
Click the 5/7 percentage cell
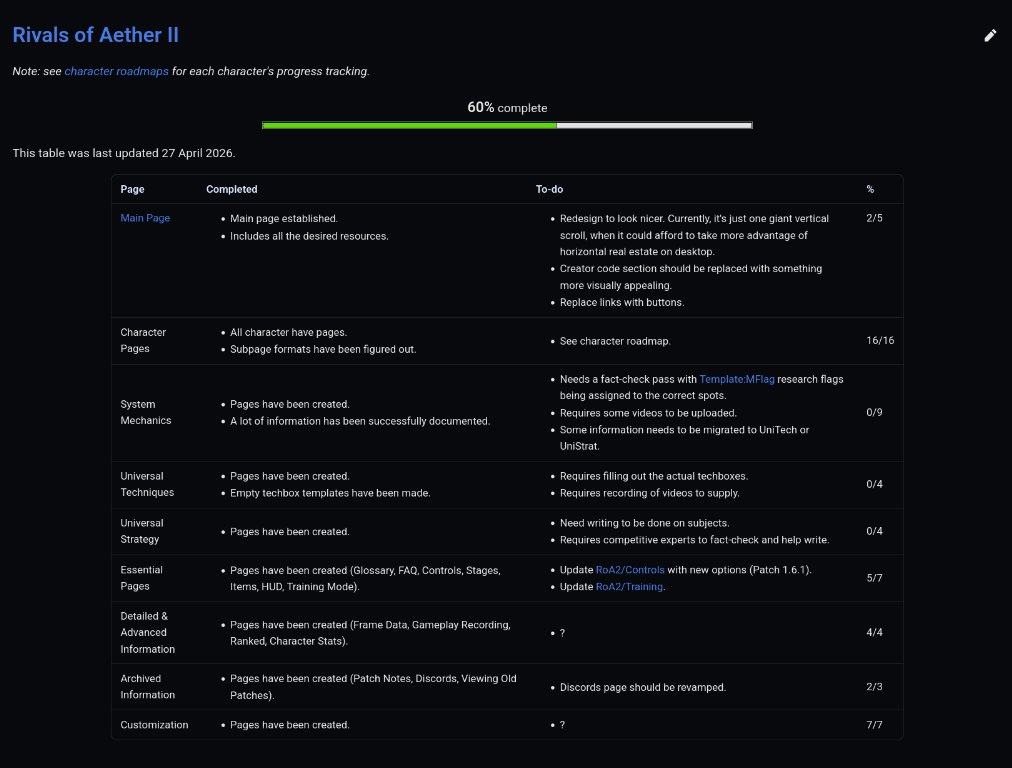coord(875,578)
